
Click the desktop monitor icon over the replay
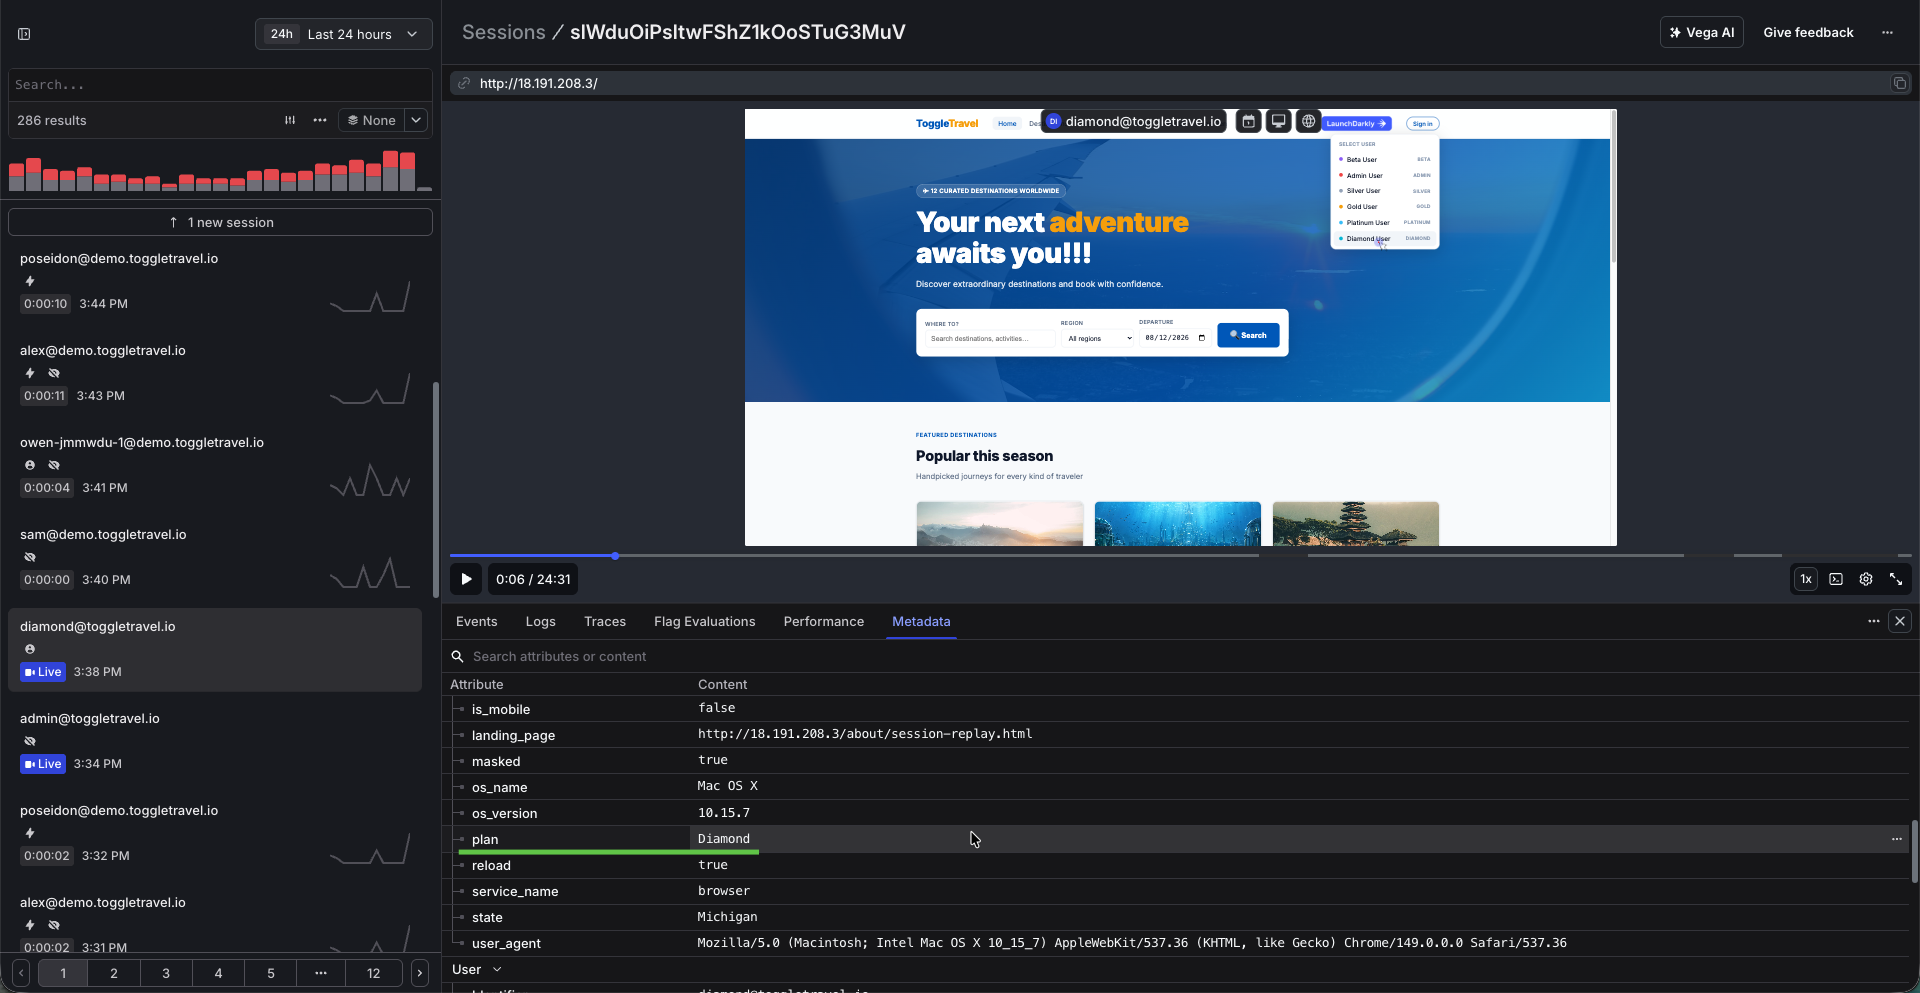pos(1278,121)
